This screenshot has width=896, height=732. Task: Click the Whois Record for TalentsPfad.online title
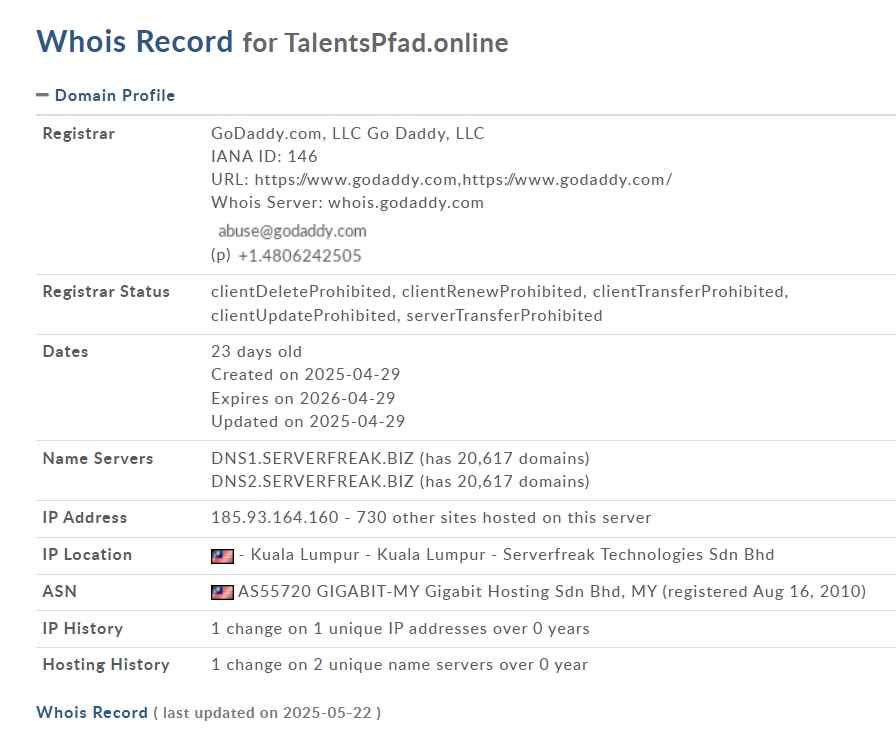pyautogui.click(x=273, y=42)
